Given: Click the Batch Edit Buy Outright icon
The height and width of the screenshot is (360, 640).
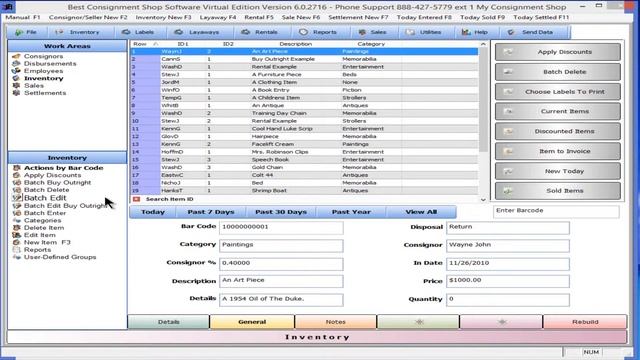Looking at the screenshot, I should (x=16, y=206).
